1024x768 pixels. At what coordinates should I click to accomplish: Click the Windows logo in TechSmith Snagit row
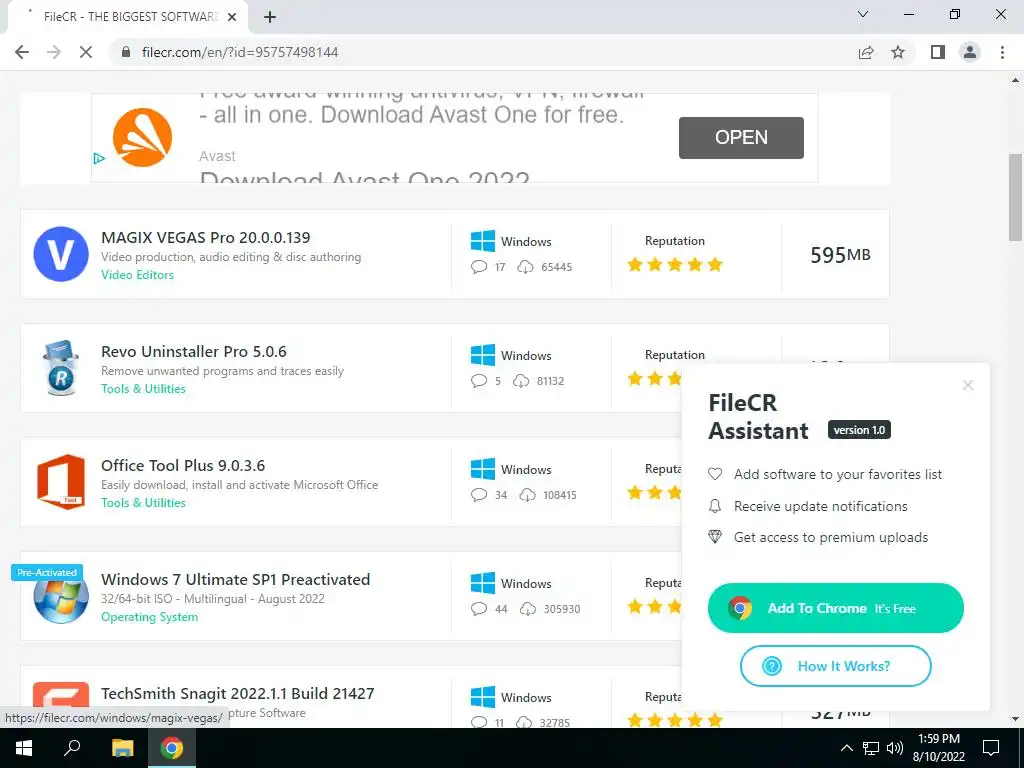point(483,697)
